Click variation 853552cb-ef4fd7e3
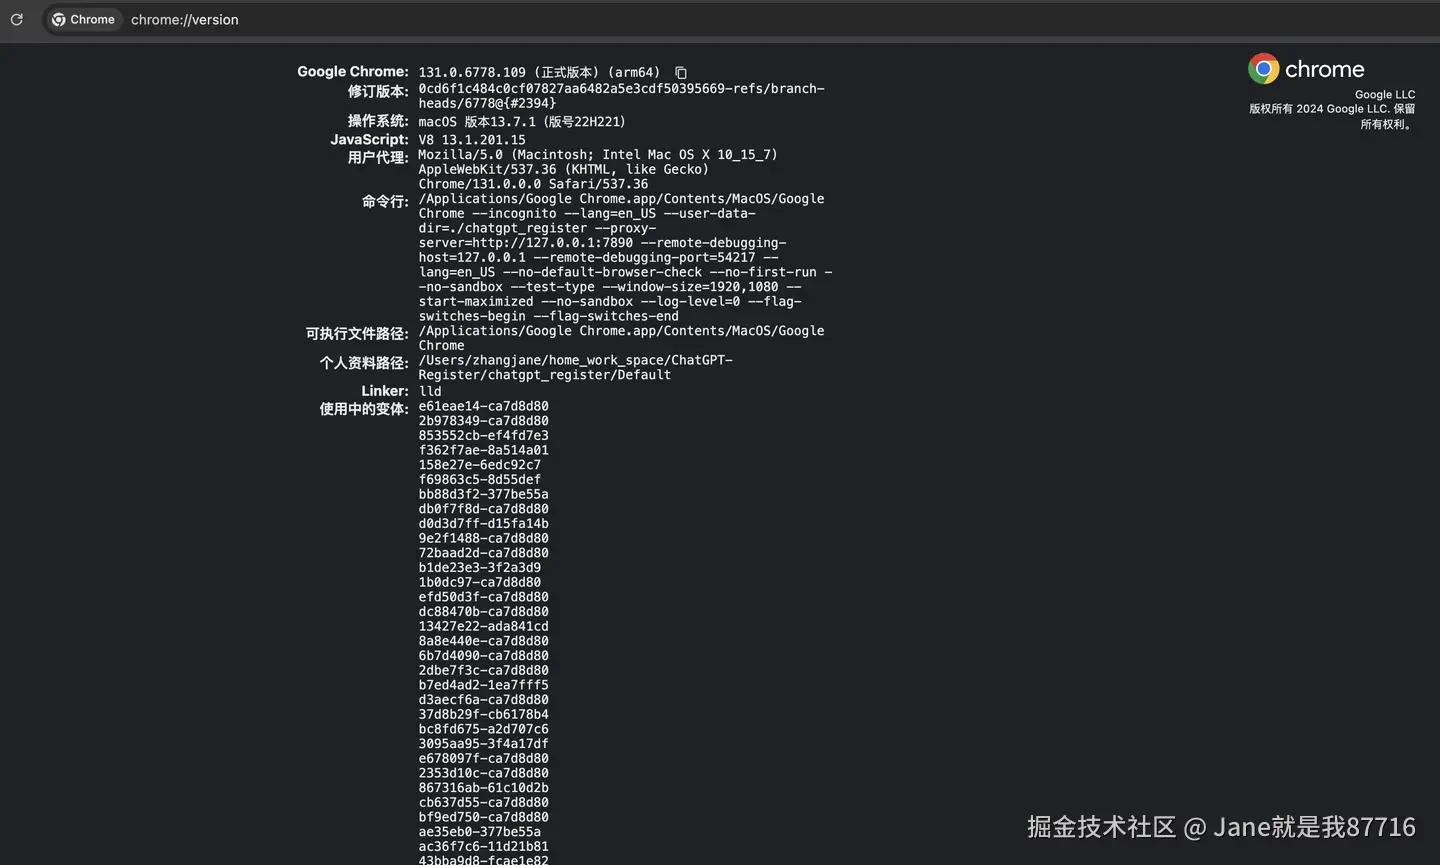This screenshot has height=865, width=1440. 483,435
